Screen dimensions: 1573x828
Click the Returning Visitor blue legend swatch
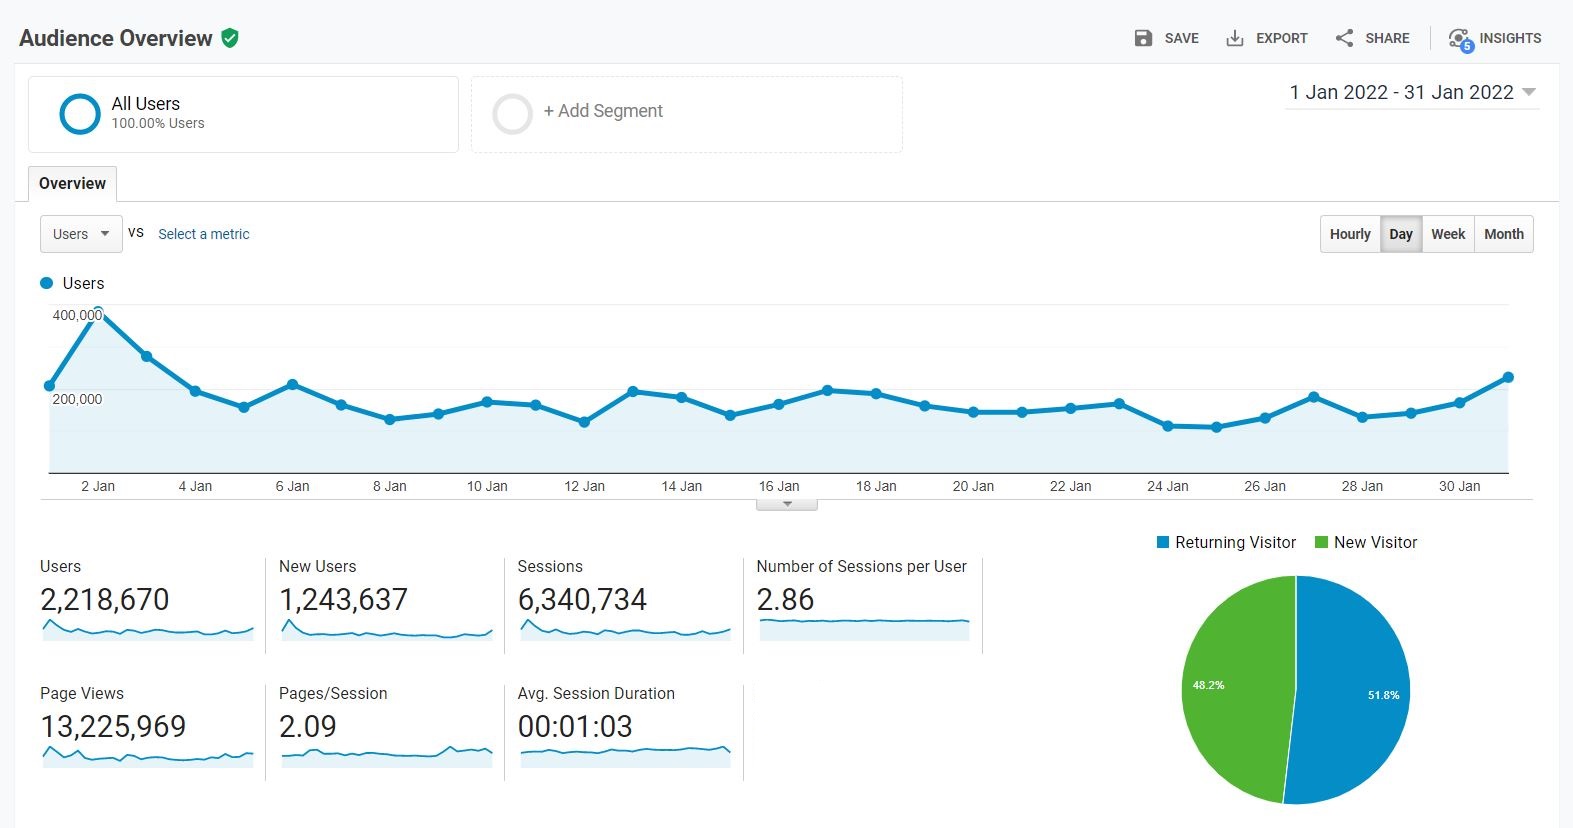click(1163, 542)
